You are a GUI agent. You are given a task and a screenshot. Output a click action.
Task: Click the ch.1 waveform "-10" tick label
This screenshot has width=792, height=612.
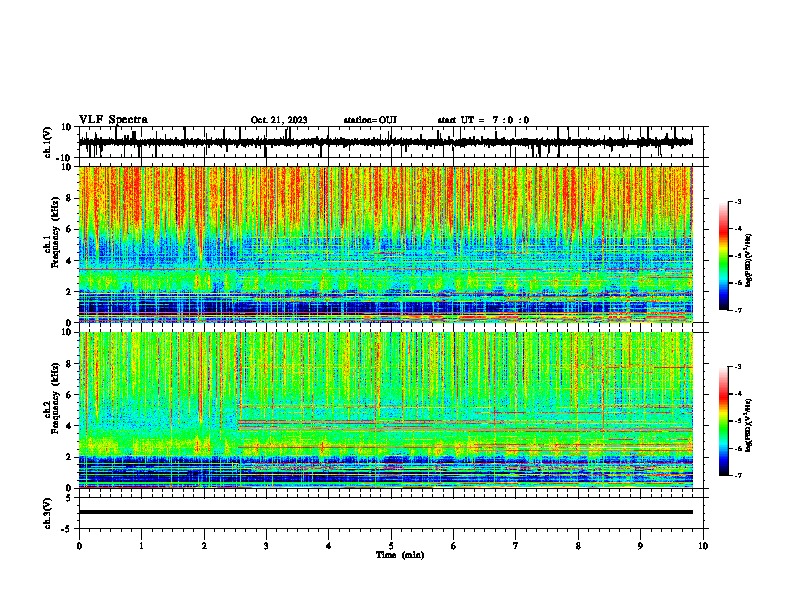(64, 158)
